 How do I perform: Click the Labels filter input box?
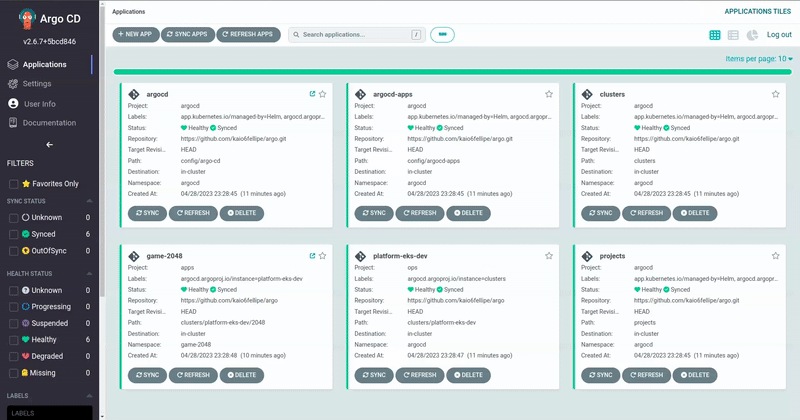point(49,413)
